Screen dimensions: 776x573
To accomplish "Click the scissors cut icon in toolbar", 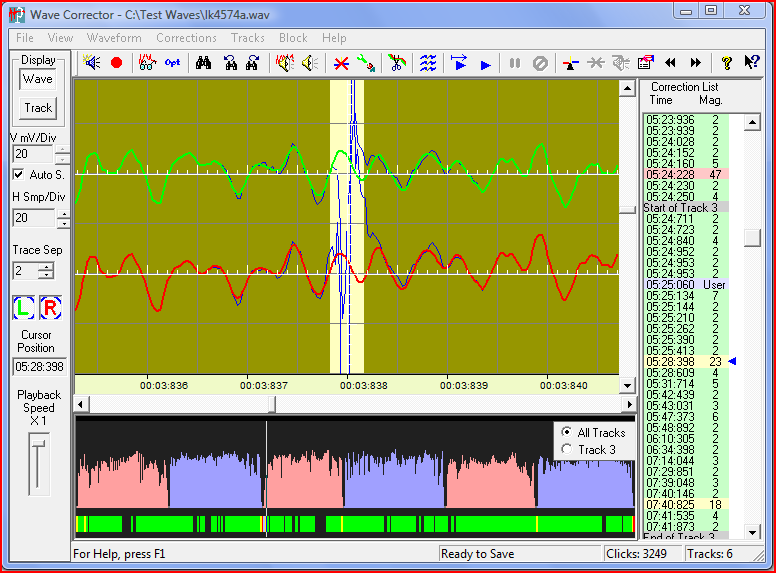I will pyautogui.click(x=397, y=63).
